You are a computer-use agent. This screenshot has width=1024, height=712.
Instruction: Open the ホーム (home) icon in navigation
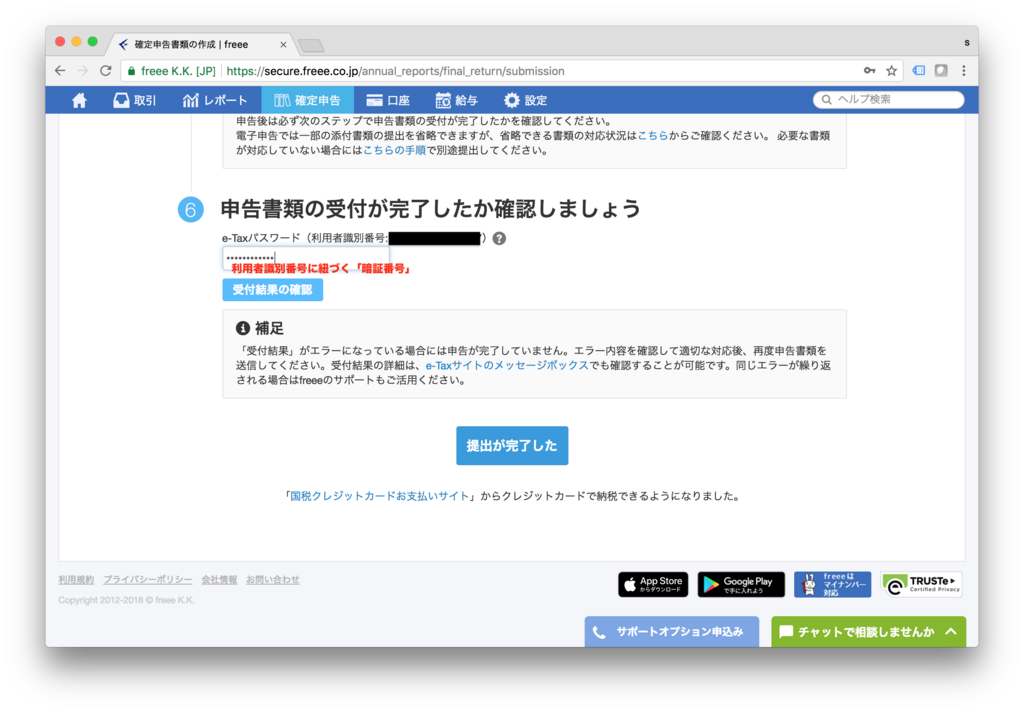79,100
